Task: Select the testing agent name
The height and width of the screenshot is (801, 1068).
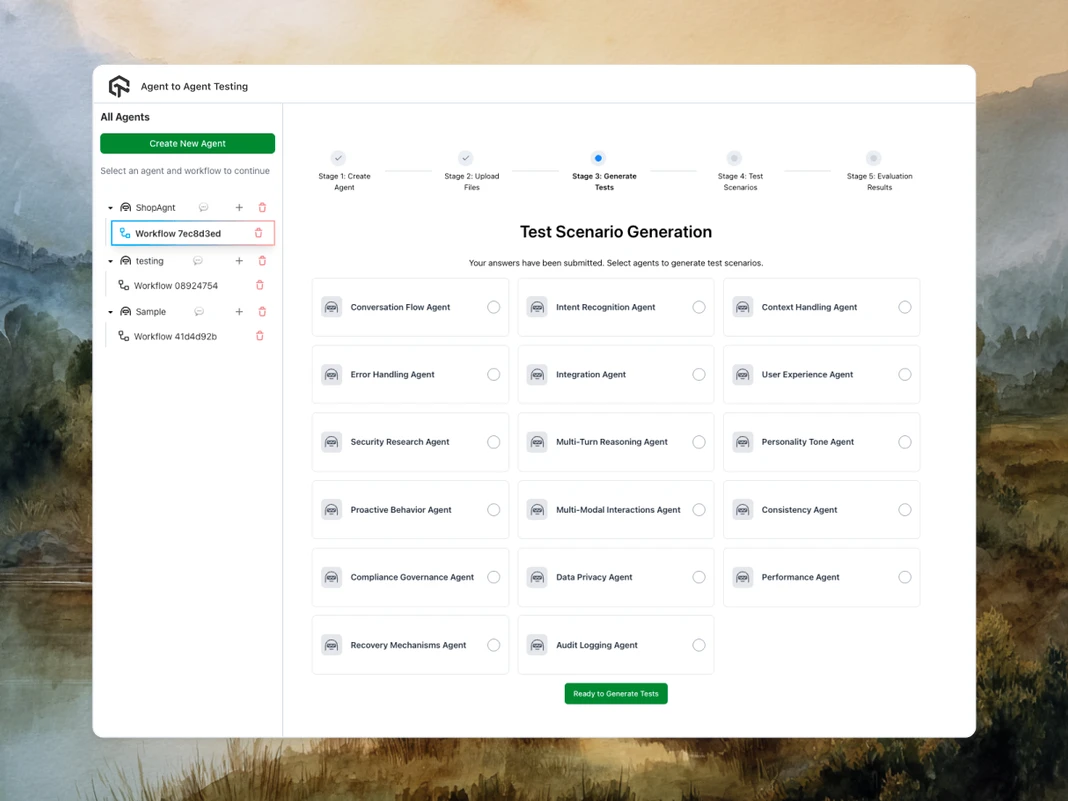Action: [x=149, y=261]
